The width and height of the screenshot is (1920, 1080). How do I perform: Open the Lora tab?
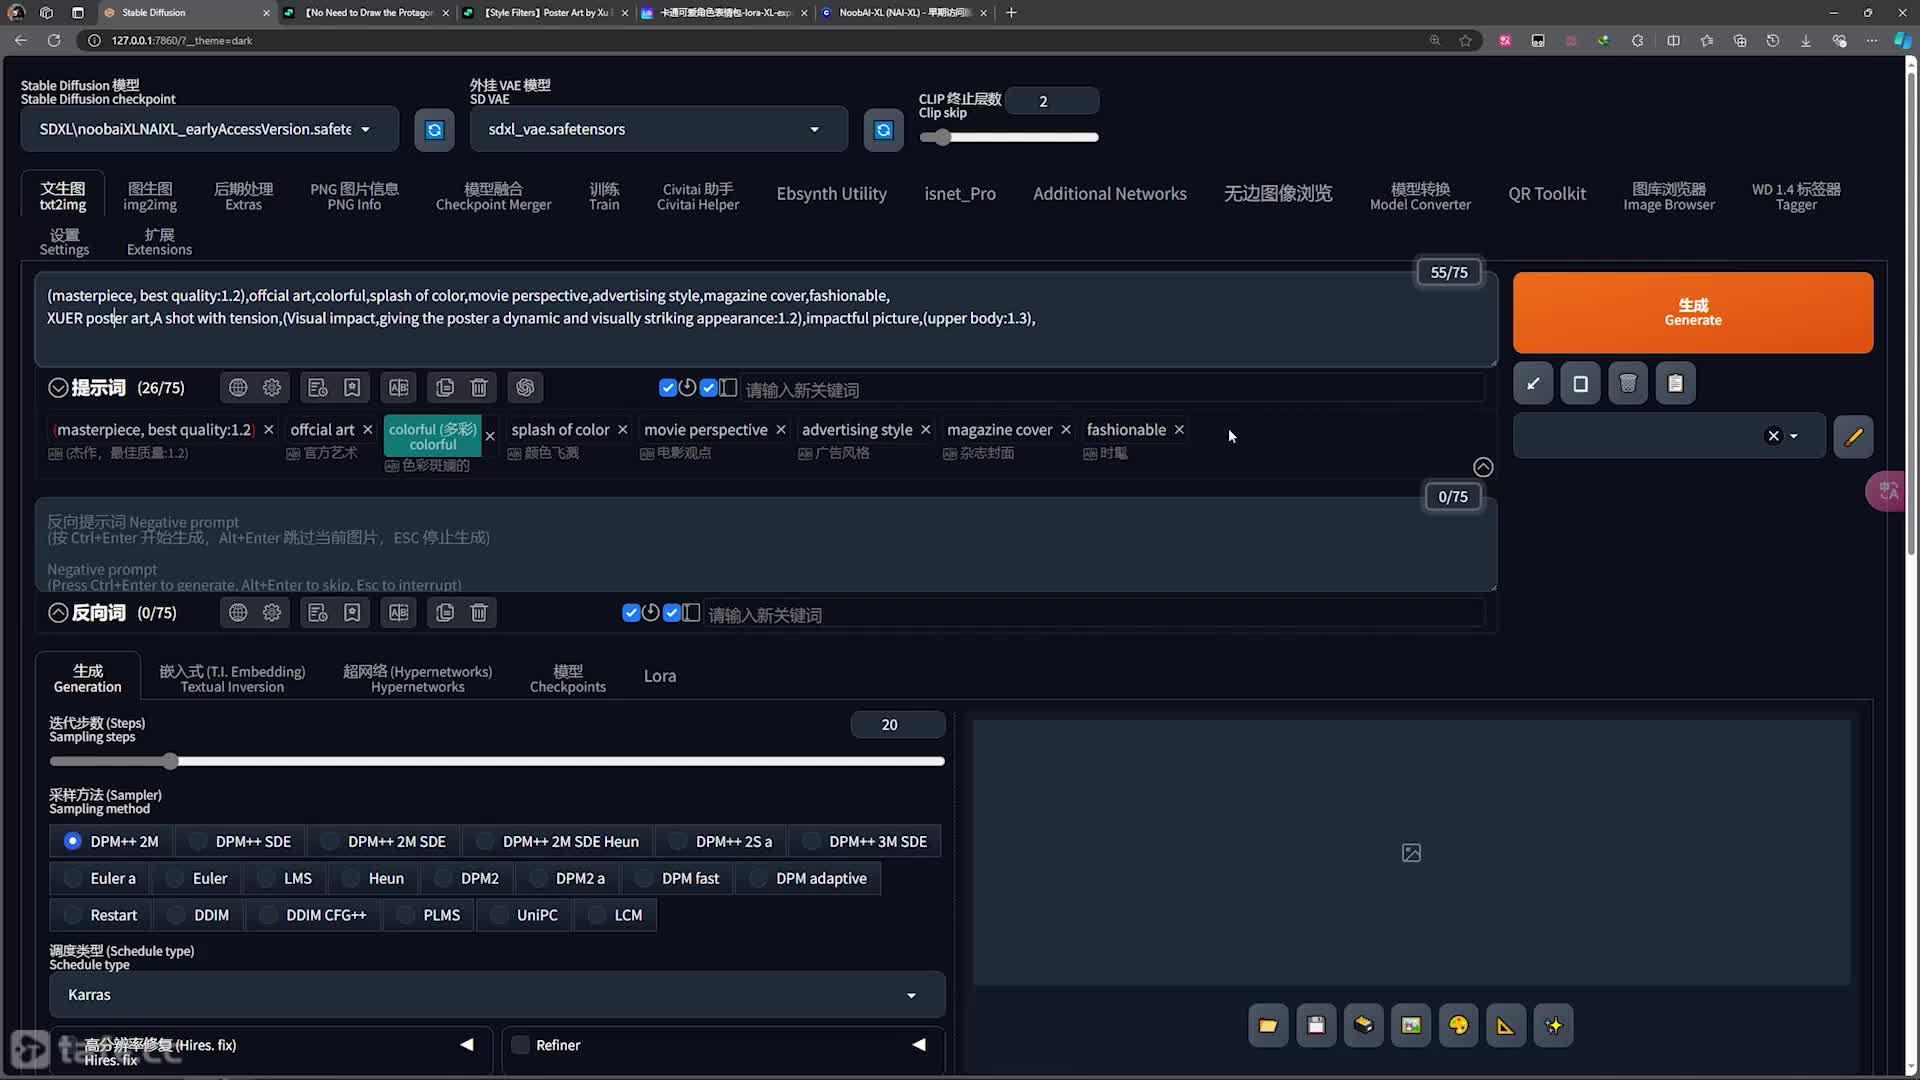pos(660,676)
